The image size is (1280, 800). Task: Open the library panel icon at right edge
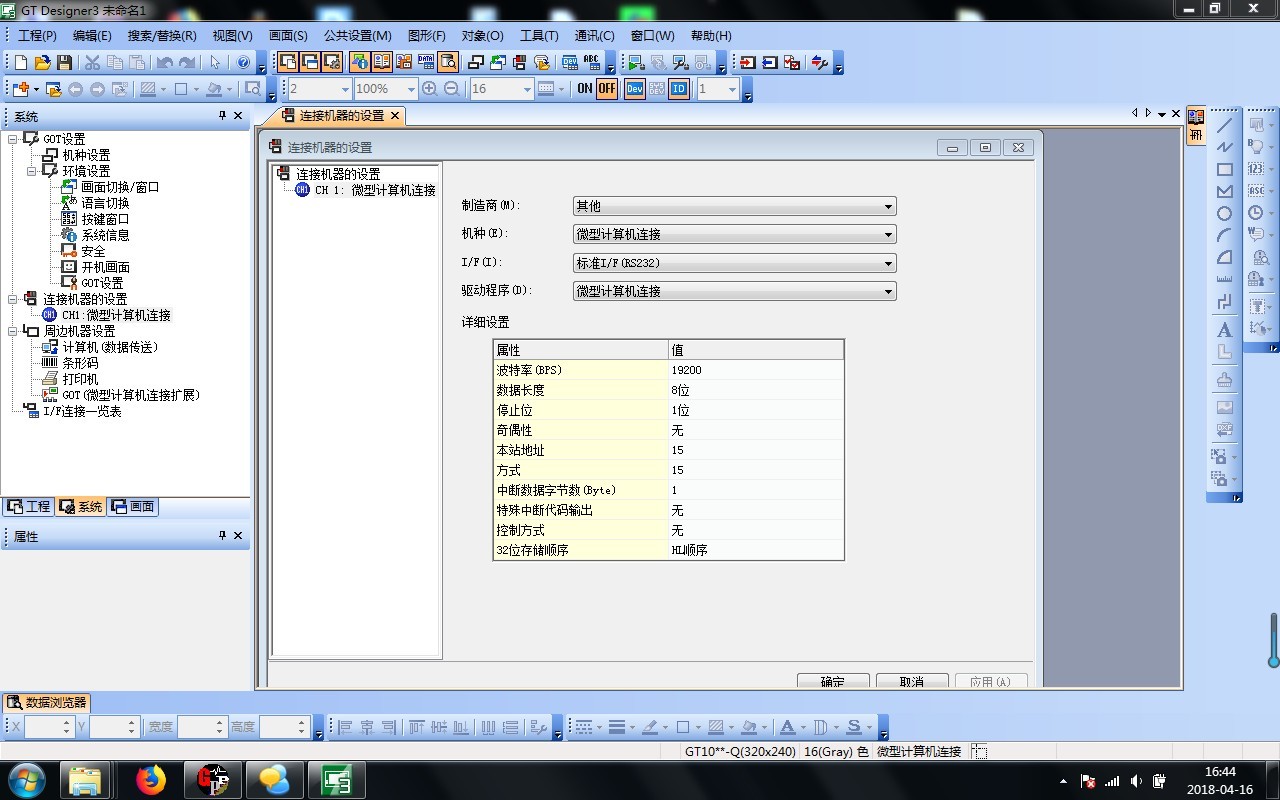tap(1196, 126)
